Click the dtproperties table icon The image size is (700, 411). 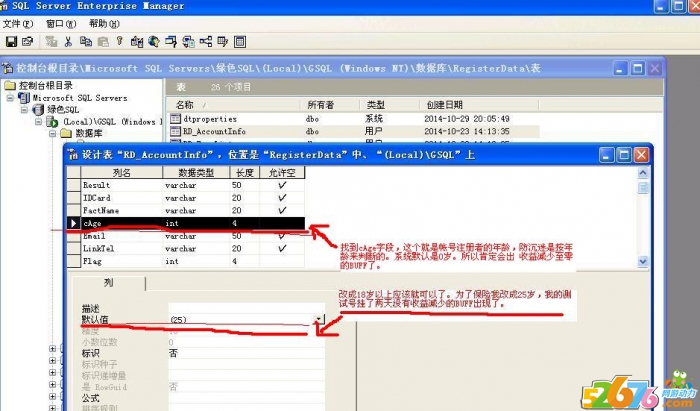click(x=175, y=119)
